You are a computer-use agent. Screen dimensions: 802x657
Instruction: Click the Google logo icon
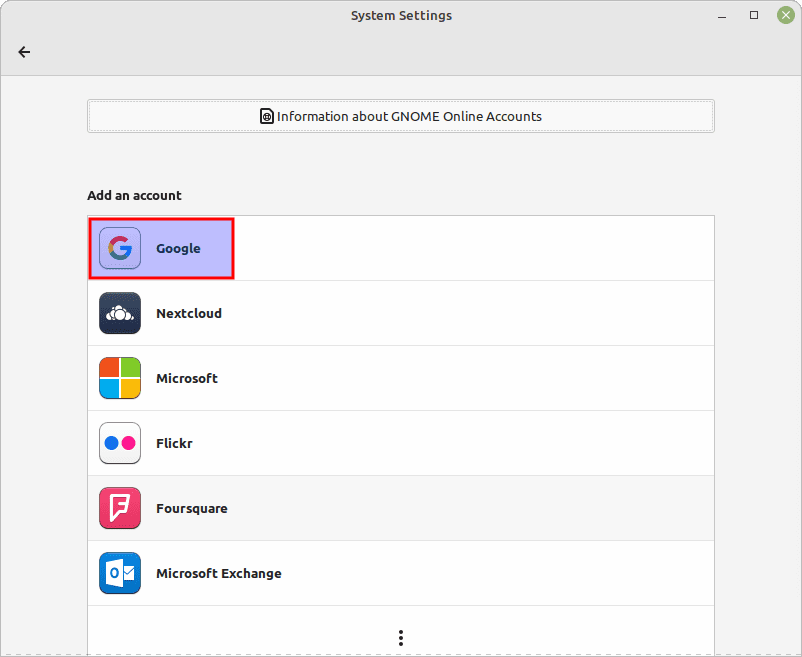coord(120,248)
